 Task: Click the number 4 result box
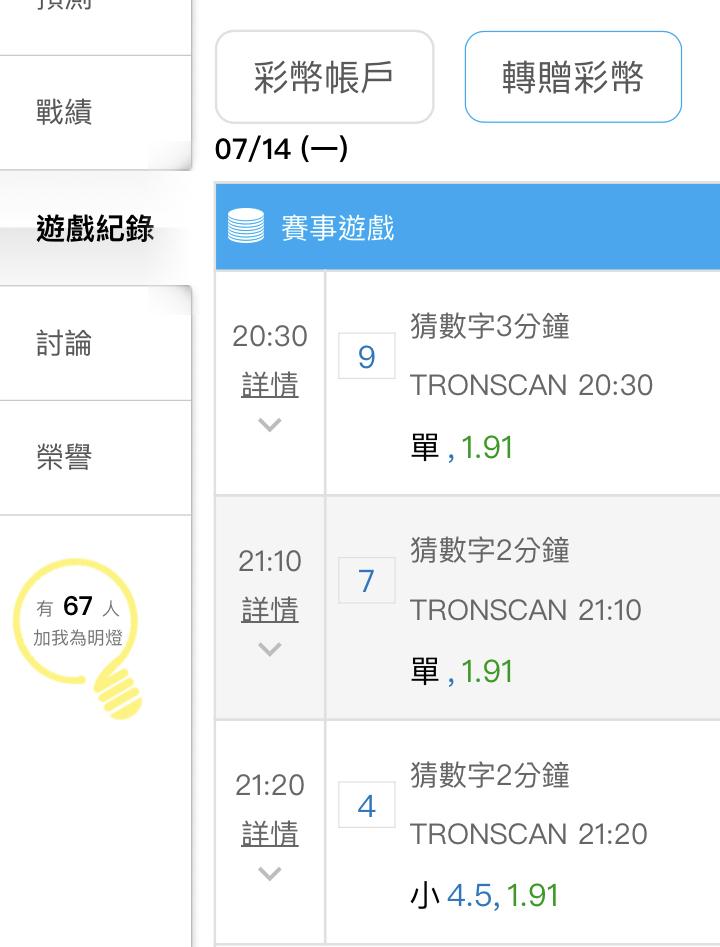click(x=367, y=805)
